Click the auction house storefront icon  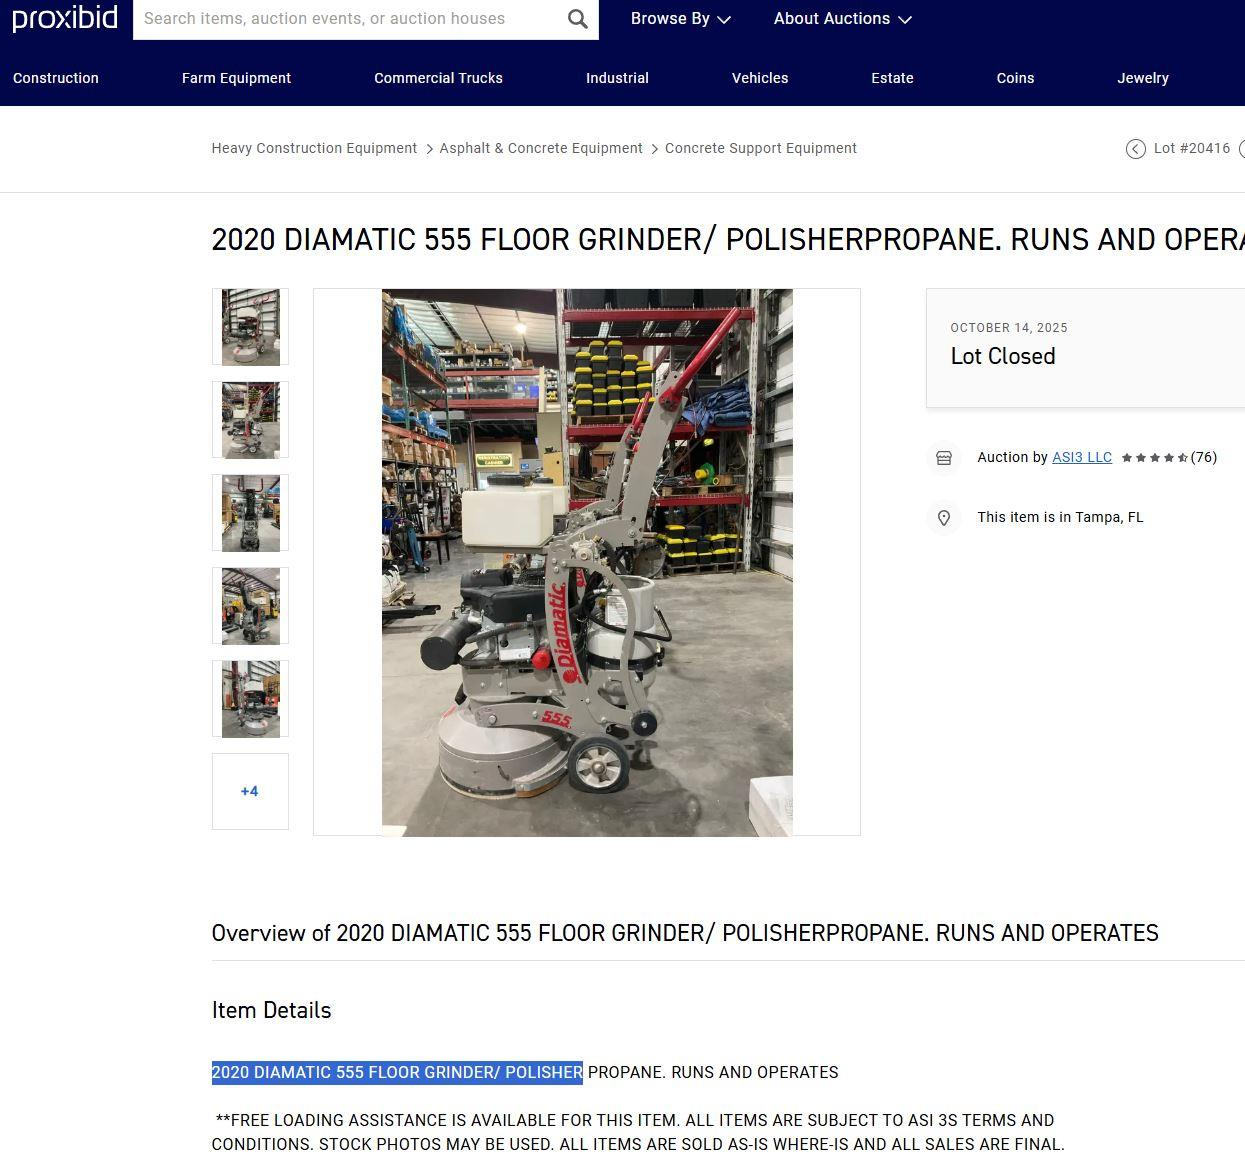click(943, 458)
